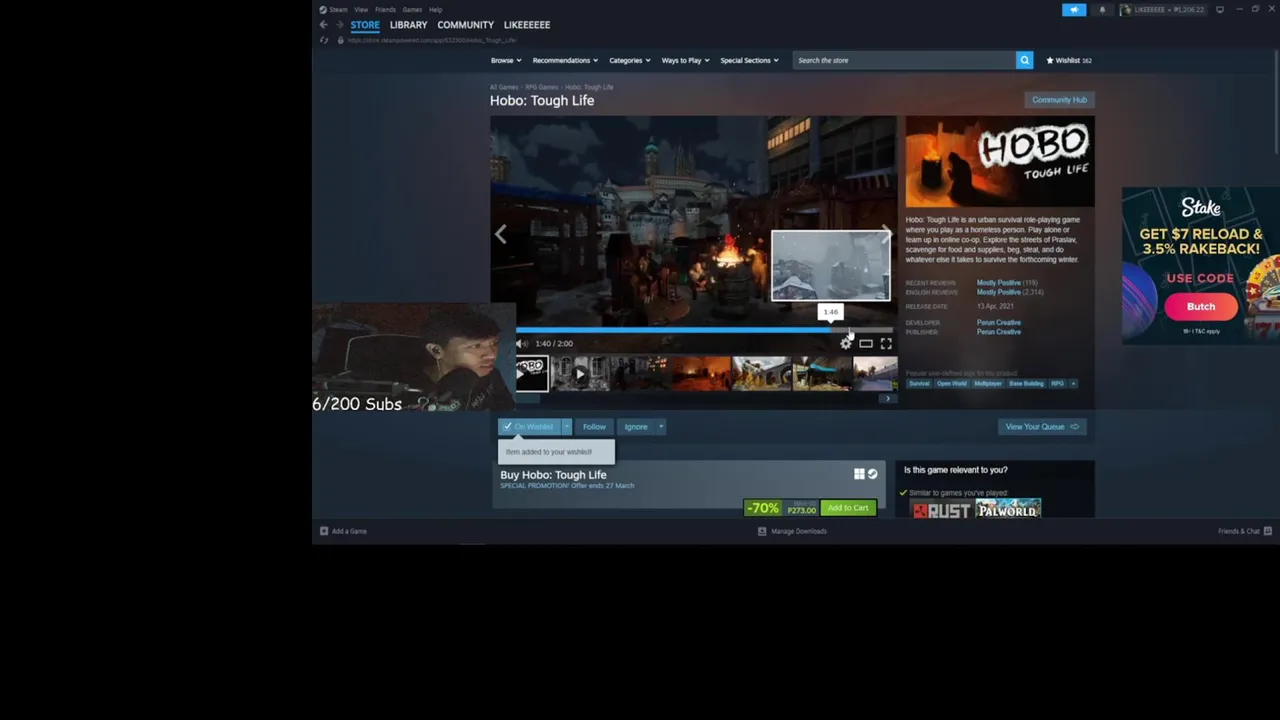Open the Help menu
Viewport: 1280px width, 720px height.
pyautogui.click(x=435, y=10)
